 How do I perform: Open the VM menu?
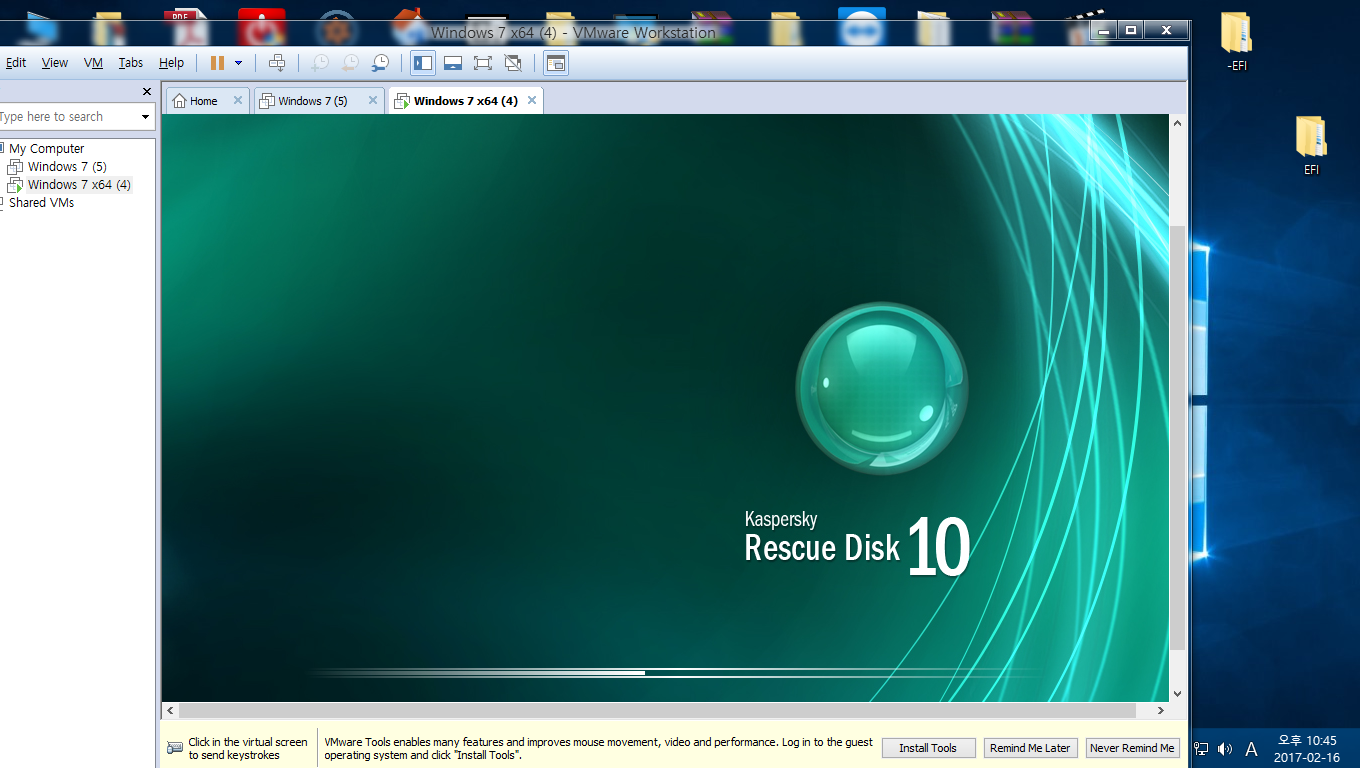(93, 62)
